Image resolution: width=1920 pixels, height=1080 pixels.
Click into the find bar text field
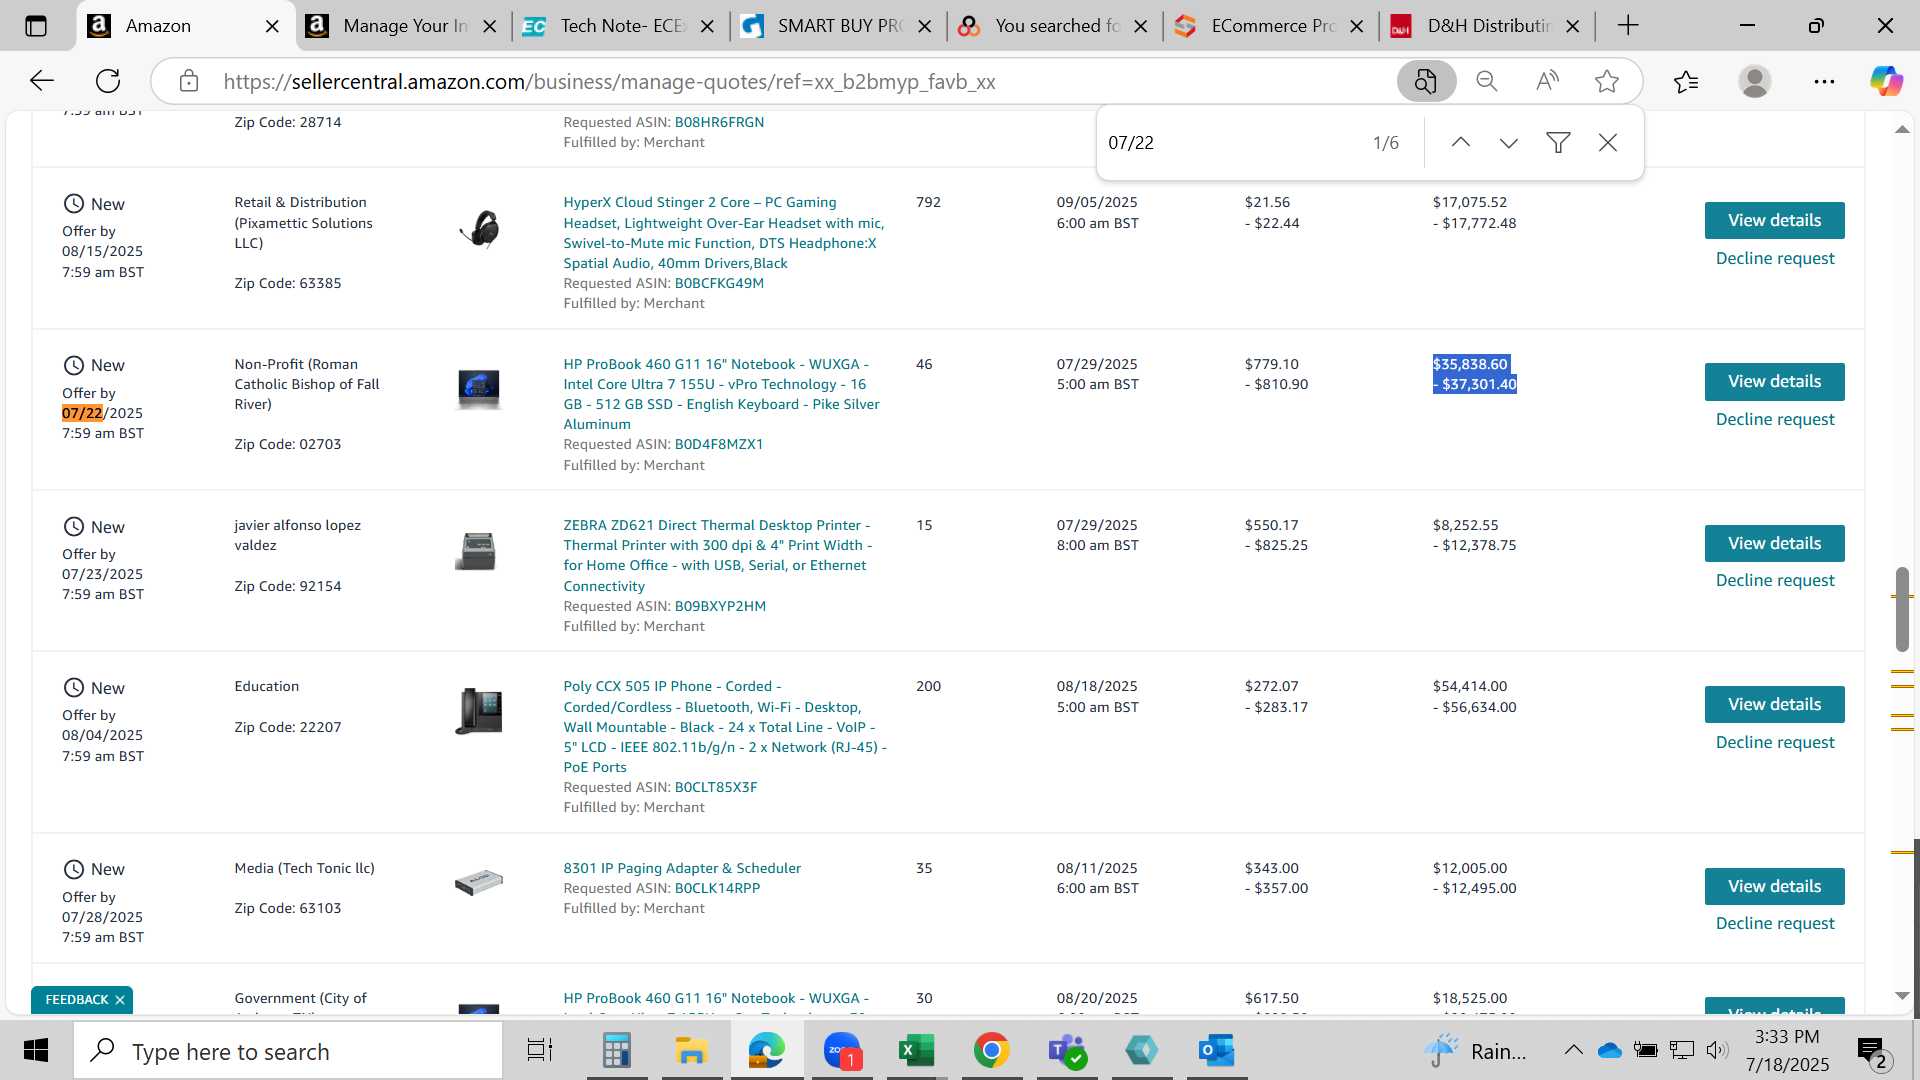tap(1230, 143)
